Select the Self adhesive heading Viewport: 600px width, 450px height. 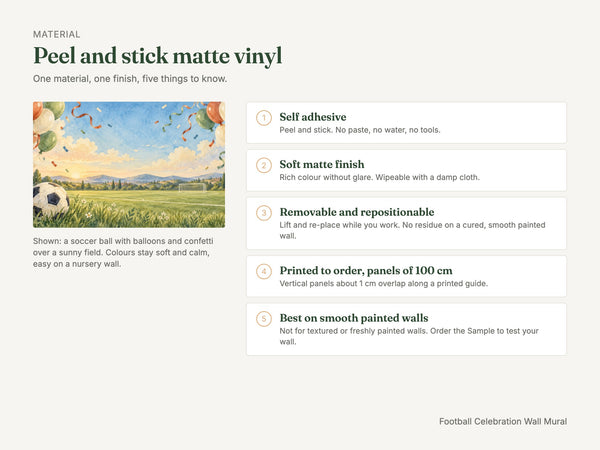click(313, 117)
